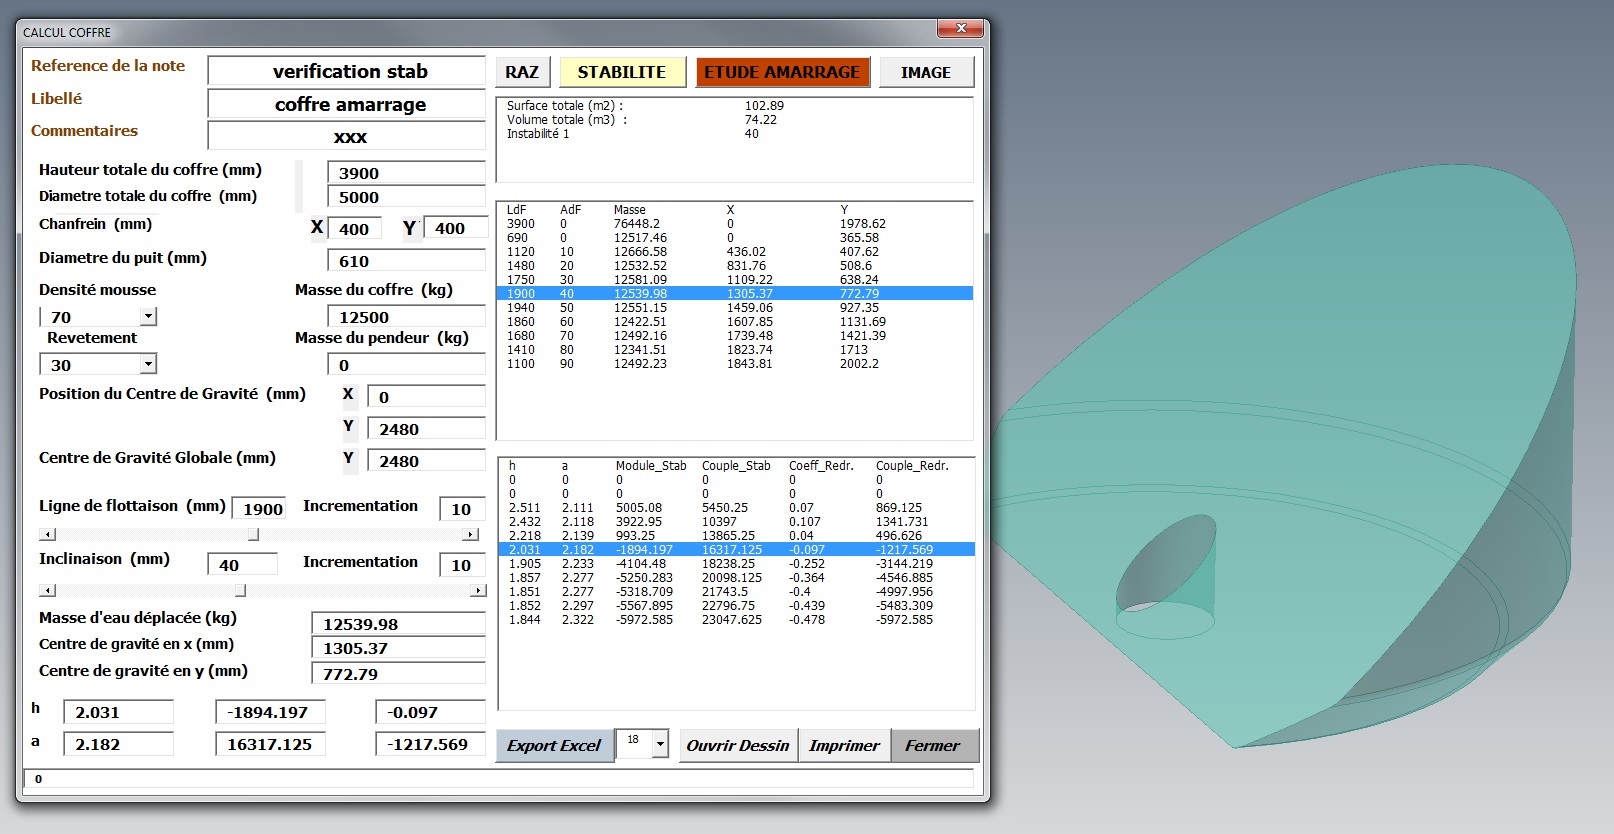Click right arrow of Ligne de flottaison slider
Viewport: 1614px width, 834px height.
click(470, 535)
